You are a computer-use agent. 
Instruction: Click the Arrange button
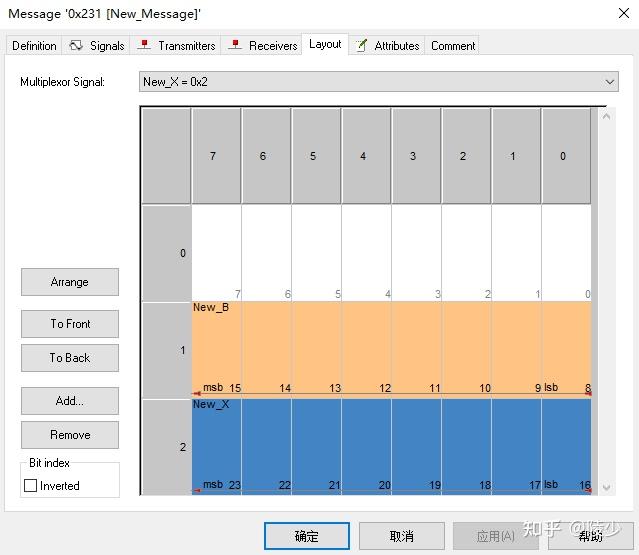click(x=70, y=282)
